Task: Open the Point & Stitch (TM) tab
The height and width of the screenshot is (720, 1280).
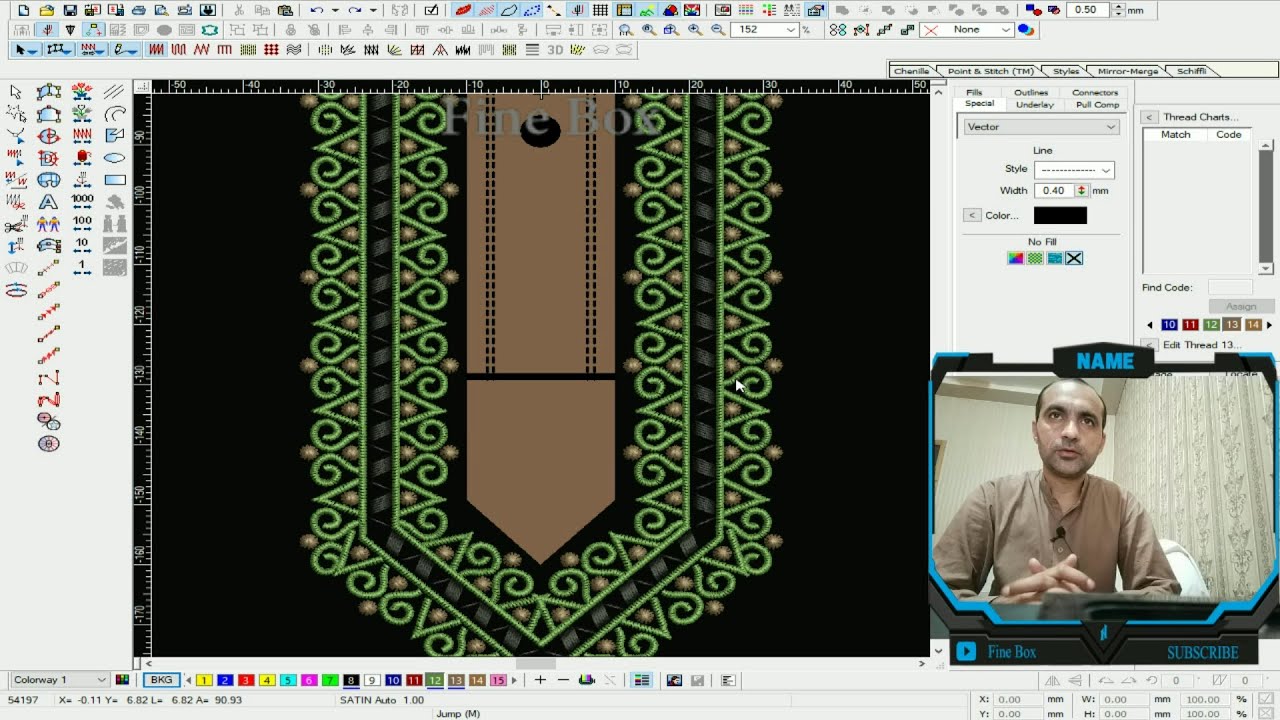Action: [x=990, y=71]
